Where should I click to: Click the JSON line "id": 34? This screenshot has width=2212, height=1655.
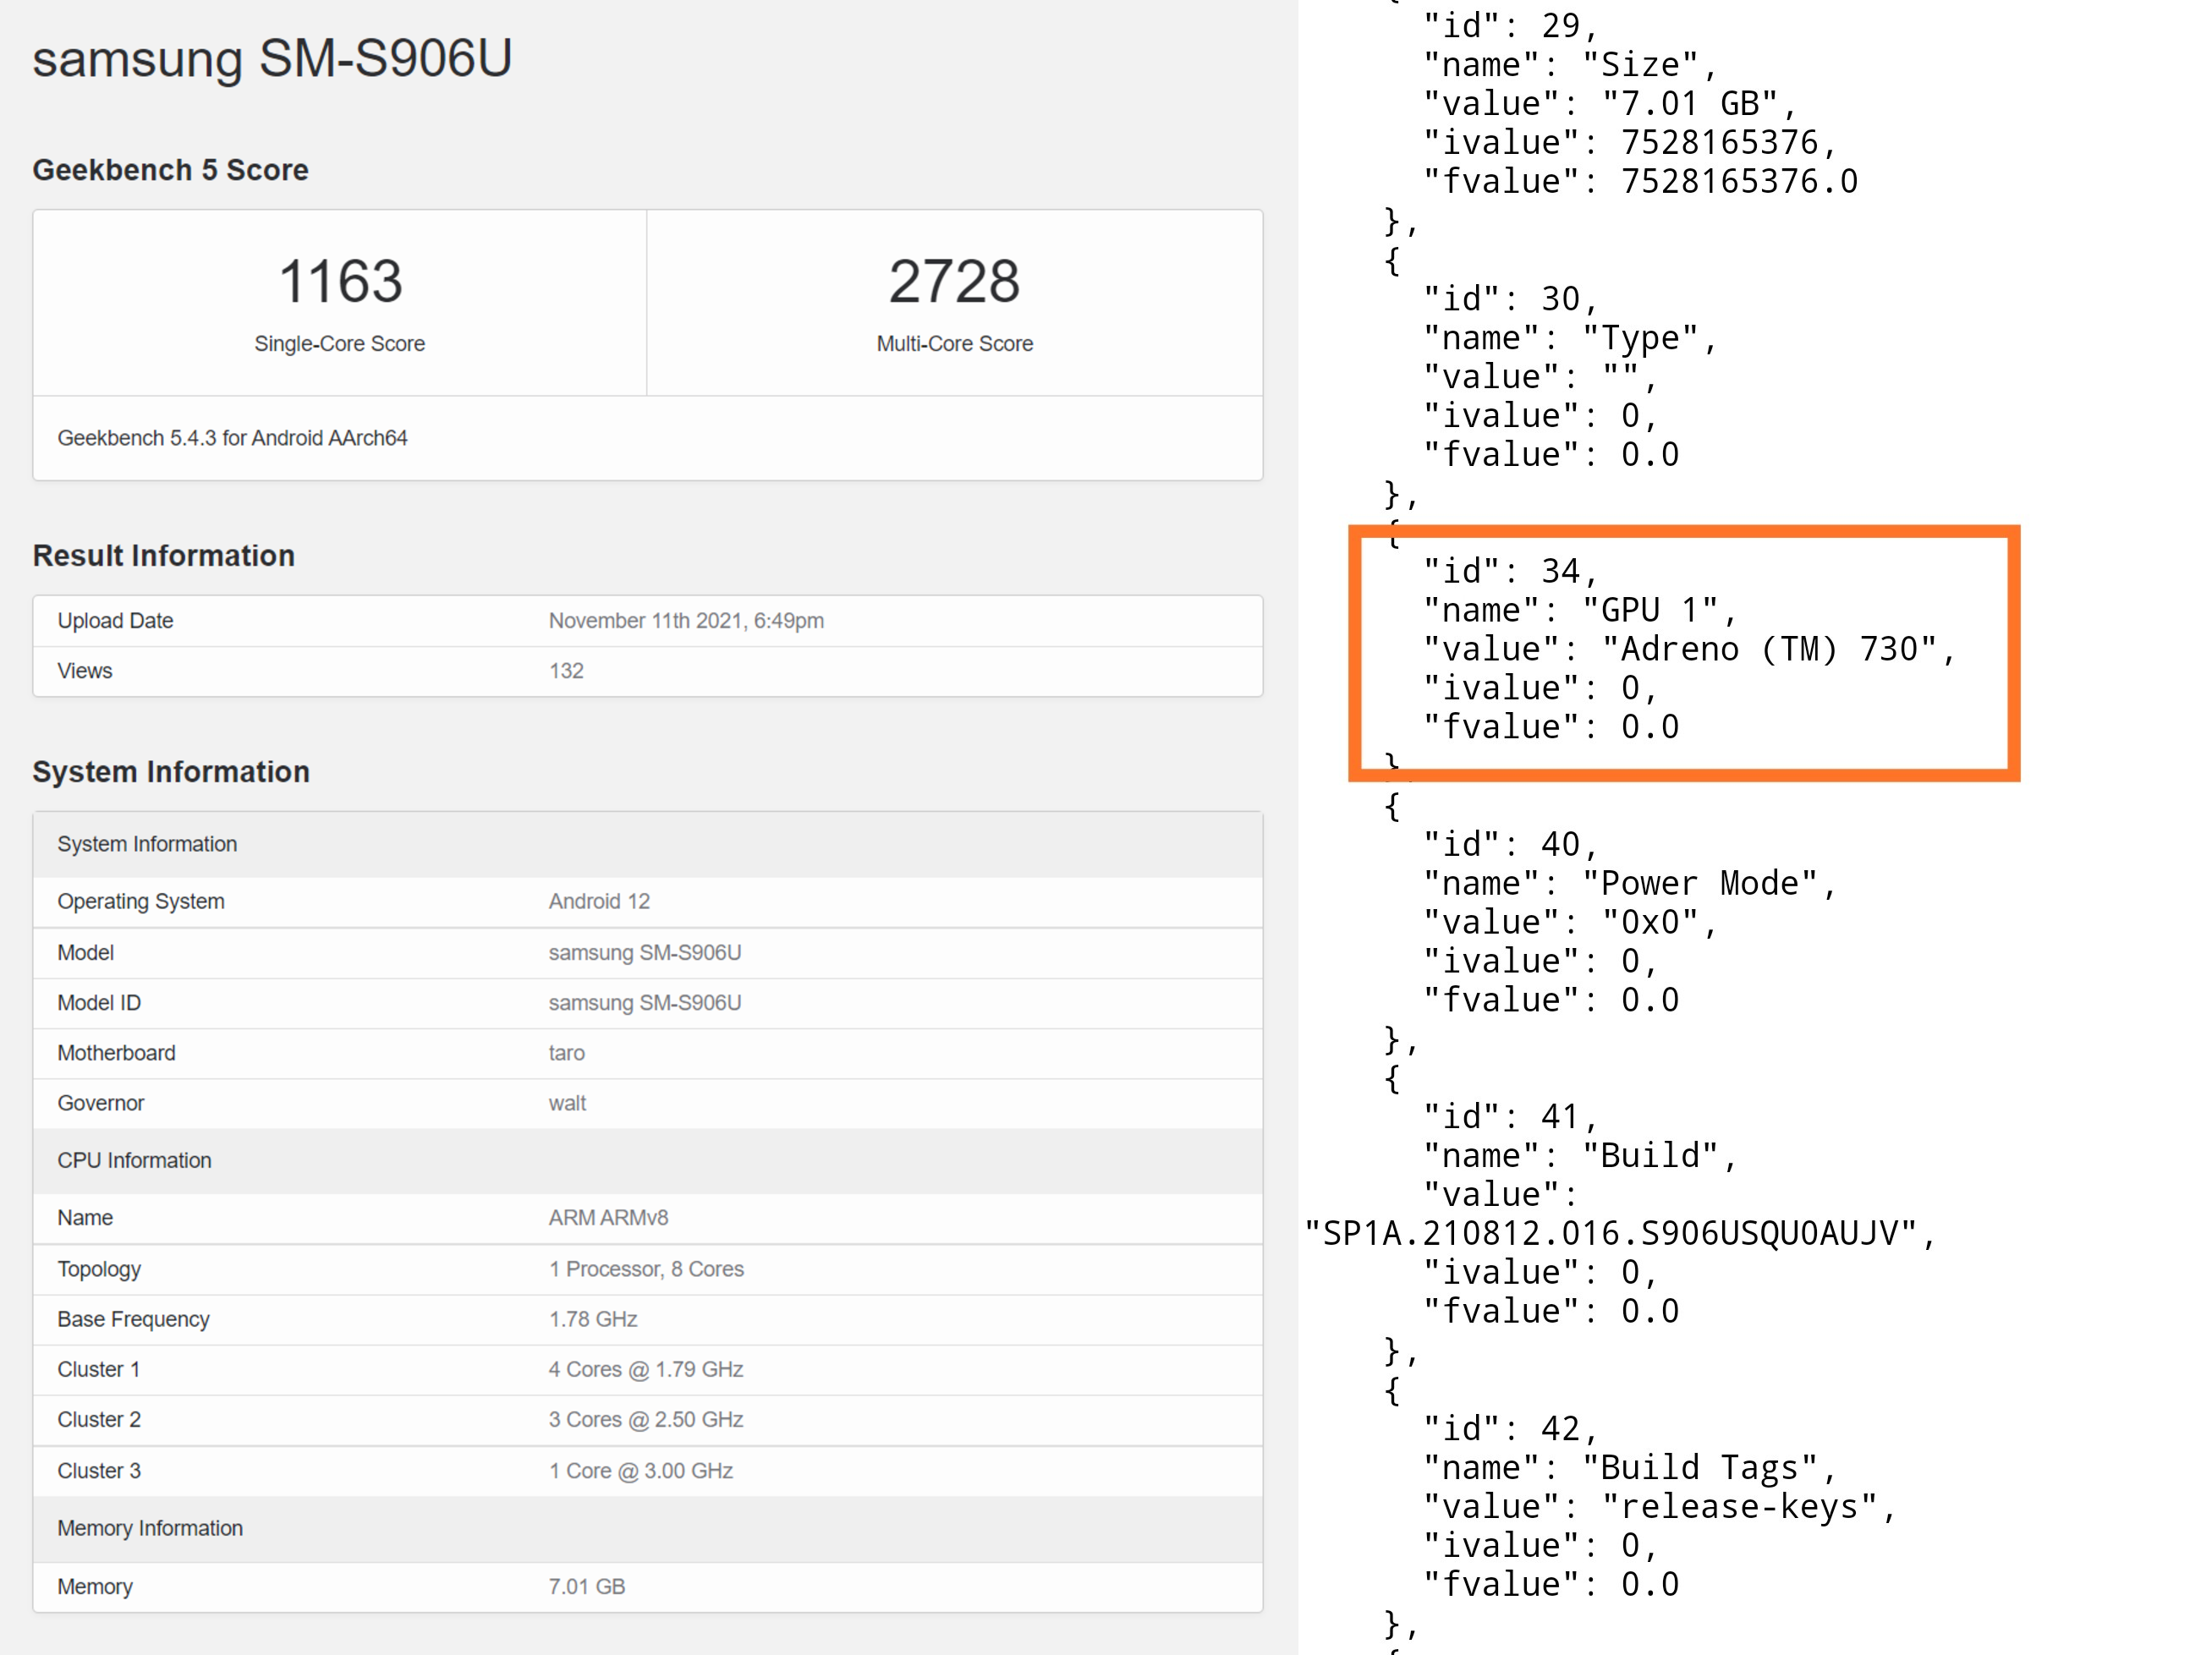pos(1511,571)
